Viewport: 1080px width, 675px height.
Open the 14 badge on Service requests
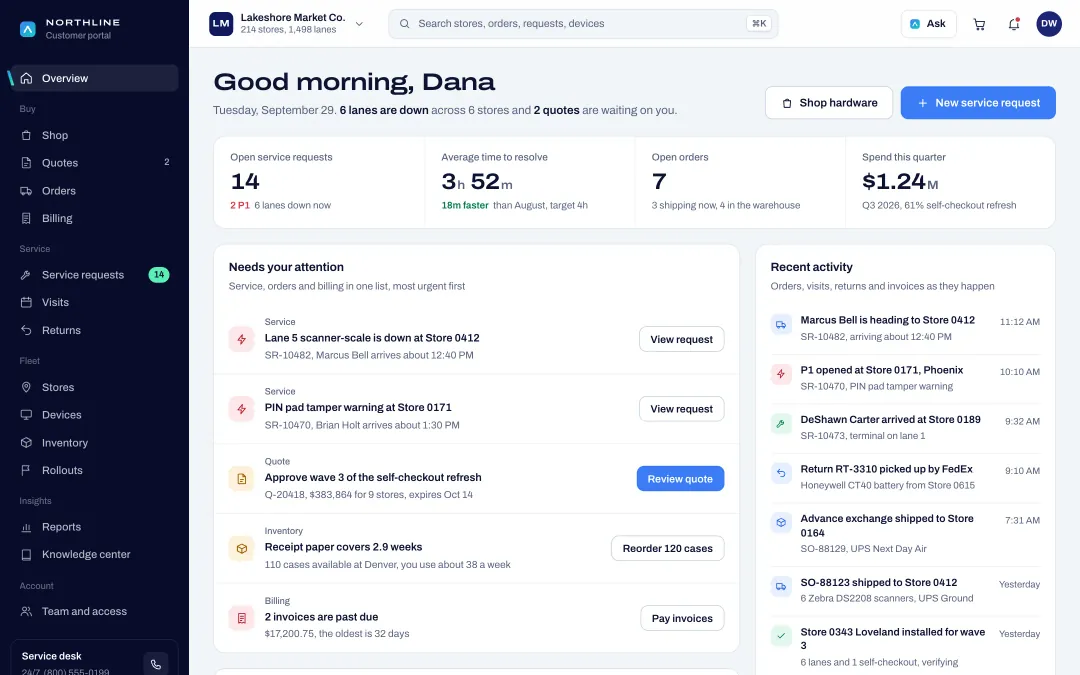[x=159, y=275]
